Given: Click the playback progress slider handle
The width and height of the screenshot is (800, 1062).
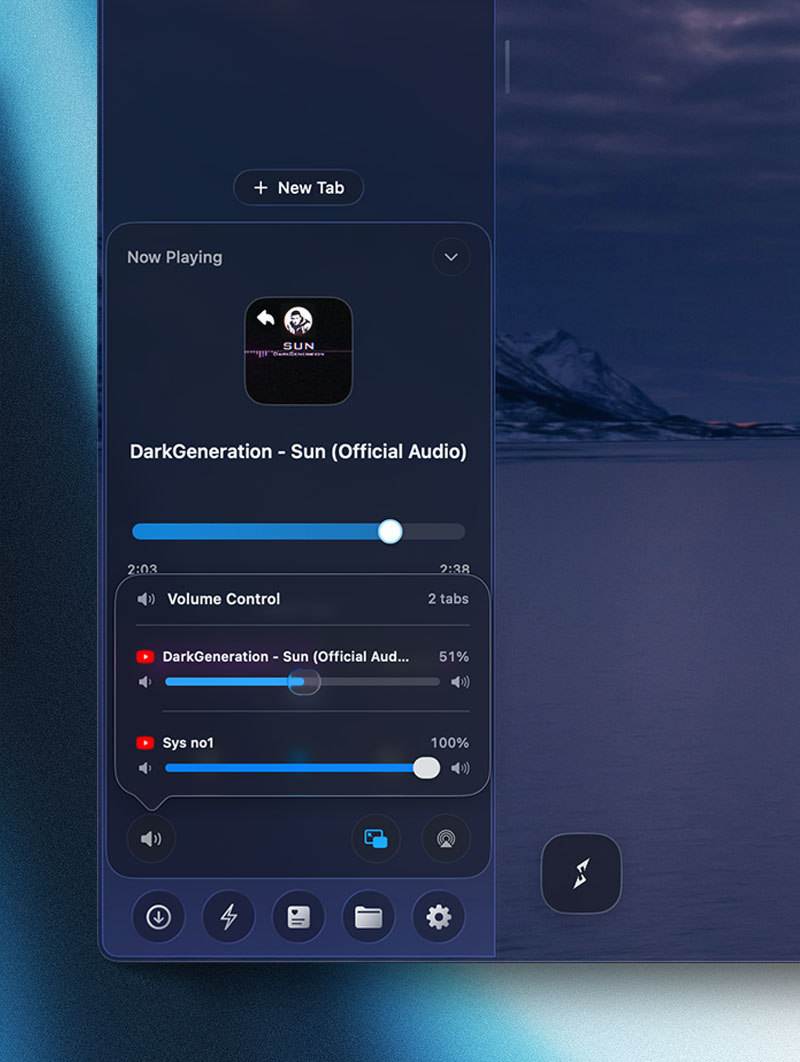Looking at the screenshot, I should click(x=390, y=531).
